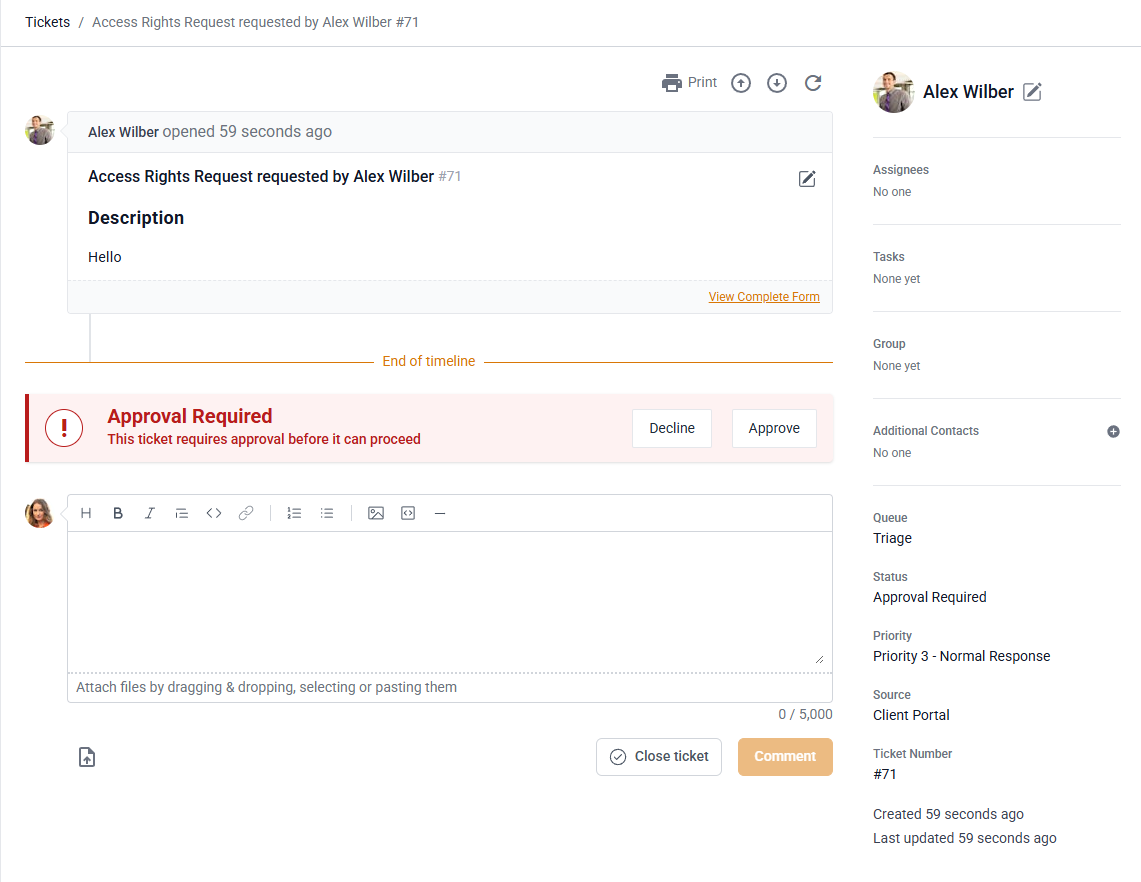Edit ticket description using pencil icon

(807, 179)
